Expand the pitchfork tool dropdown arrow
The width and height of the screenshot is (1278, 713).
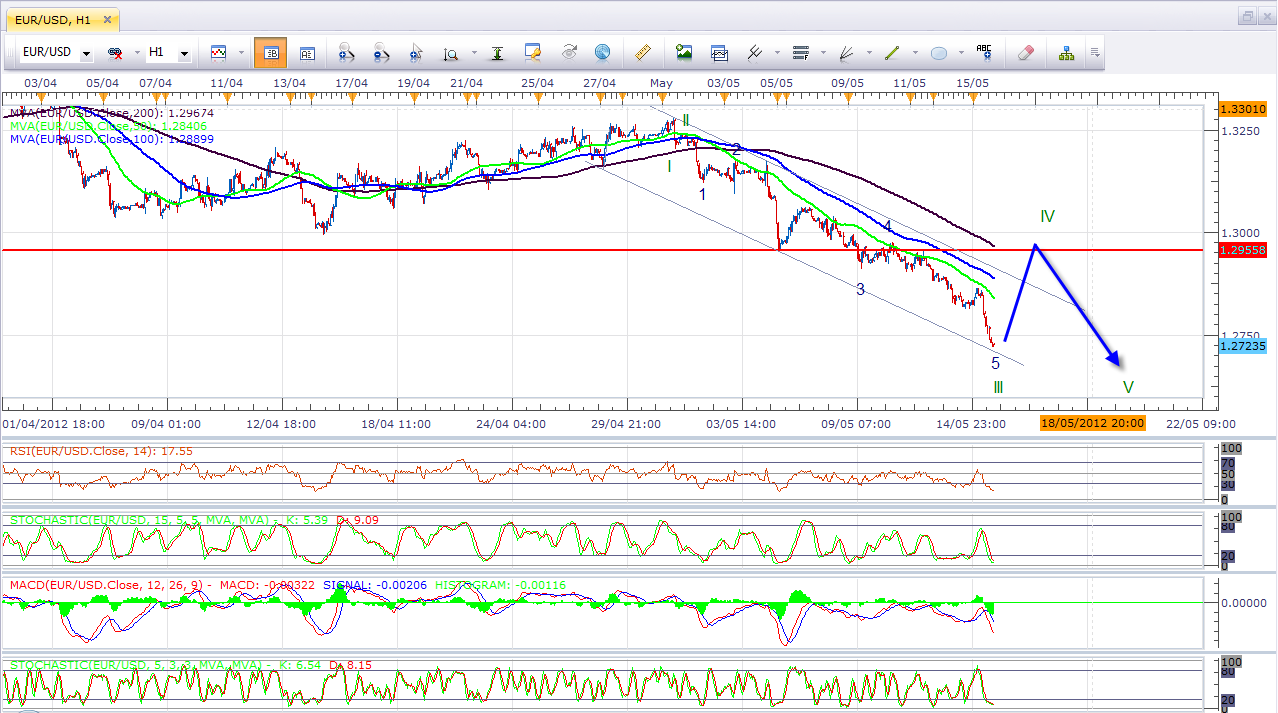pos(777,53)
